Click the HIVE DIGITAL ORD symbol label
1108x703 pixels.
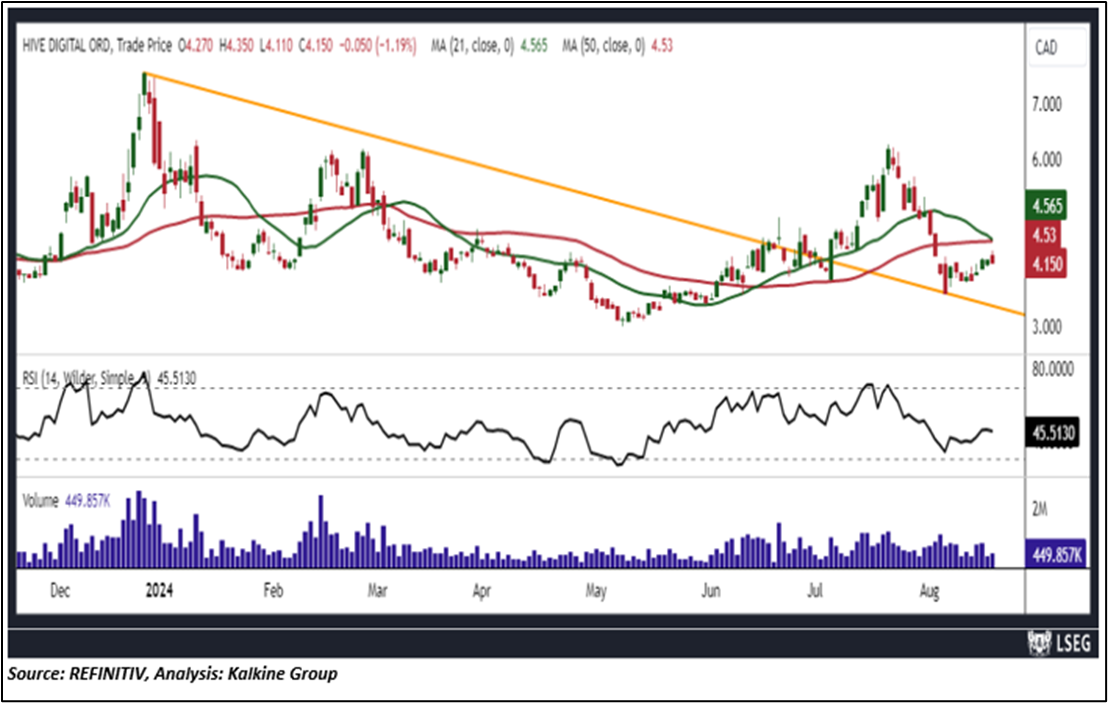click(x=66, y=46)
